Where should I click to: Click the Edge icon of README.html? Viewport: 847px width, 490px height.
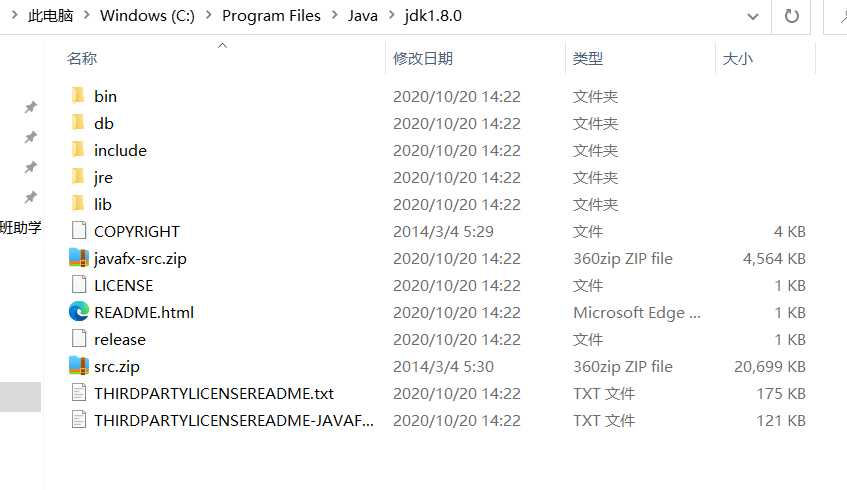click(79, 311)
